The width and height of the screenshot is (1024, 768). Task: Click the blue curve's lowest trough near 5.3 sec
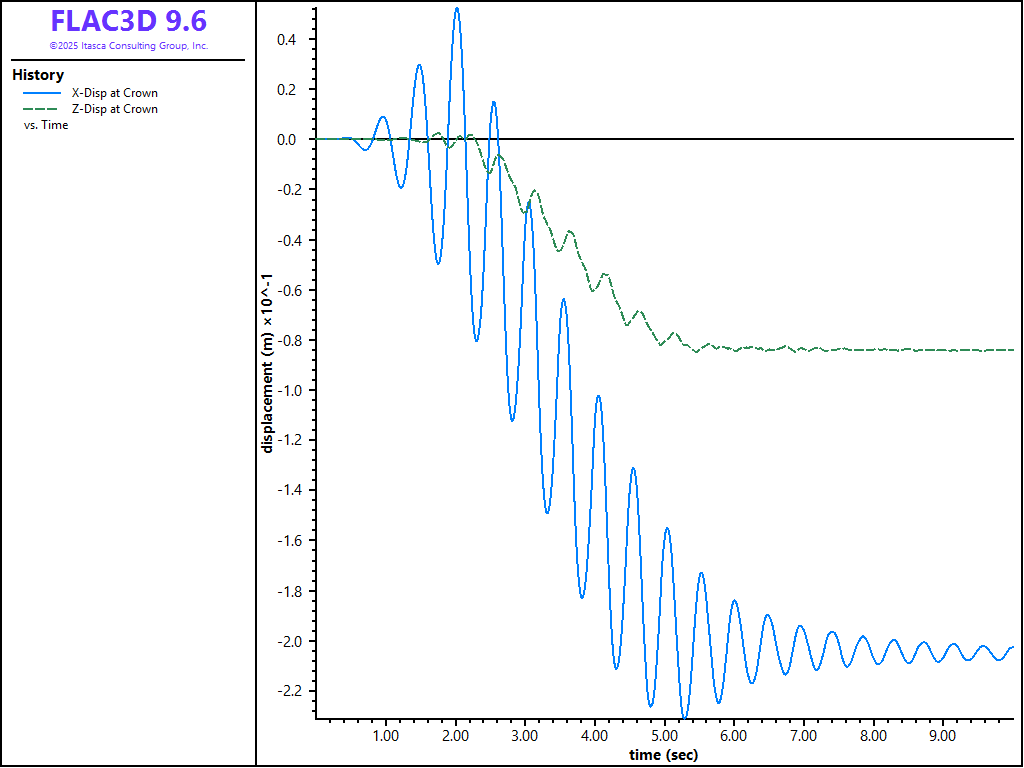(684, 716)
